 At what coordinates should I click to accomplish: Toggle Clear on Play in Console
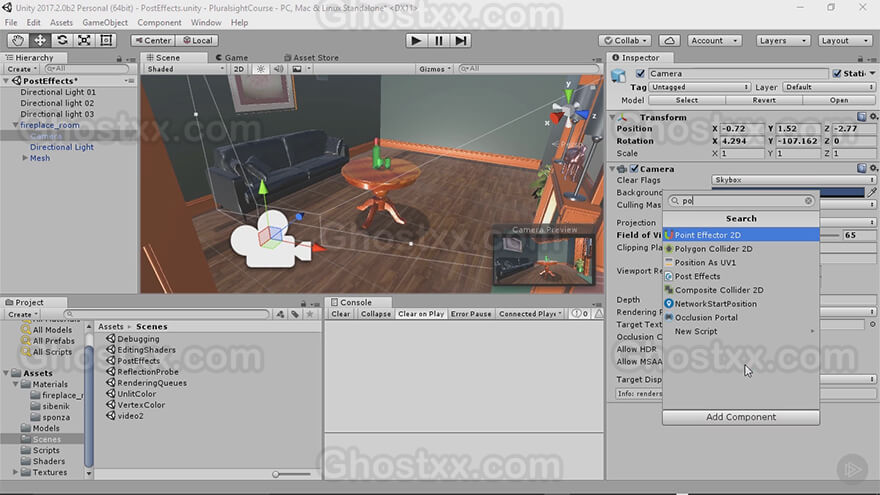click(x=421, y=314)
